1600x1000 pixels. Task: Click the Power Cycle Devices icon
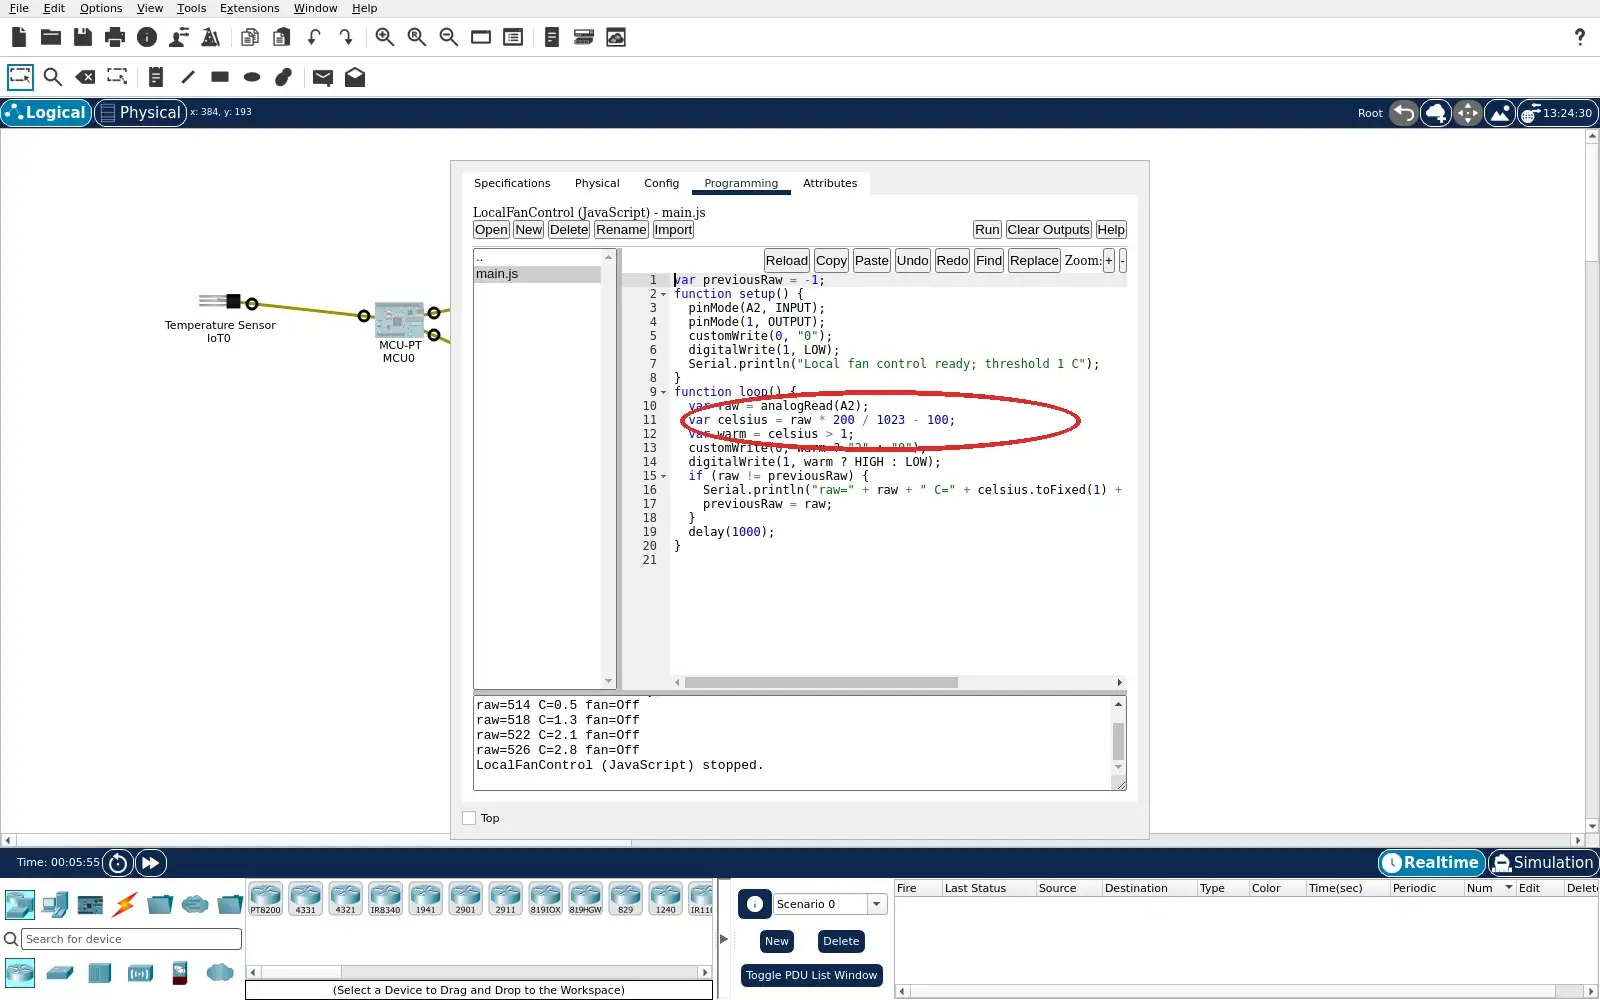coord(118,862)
